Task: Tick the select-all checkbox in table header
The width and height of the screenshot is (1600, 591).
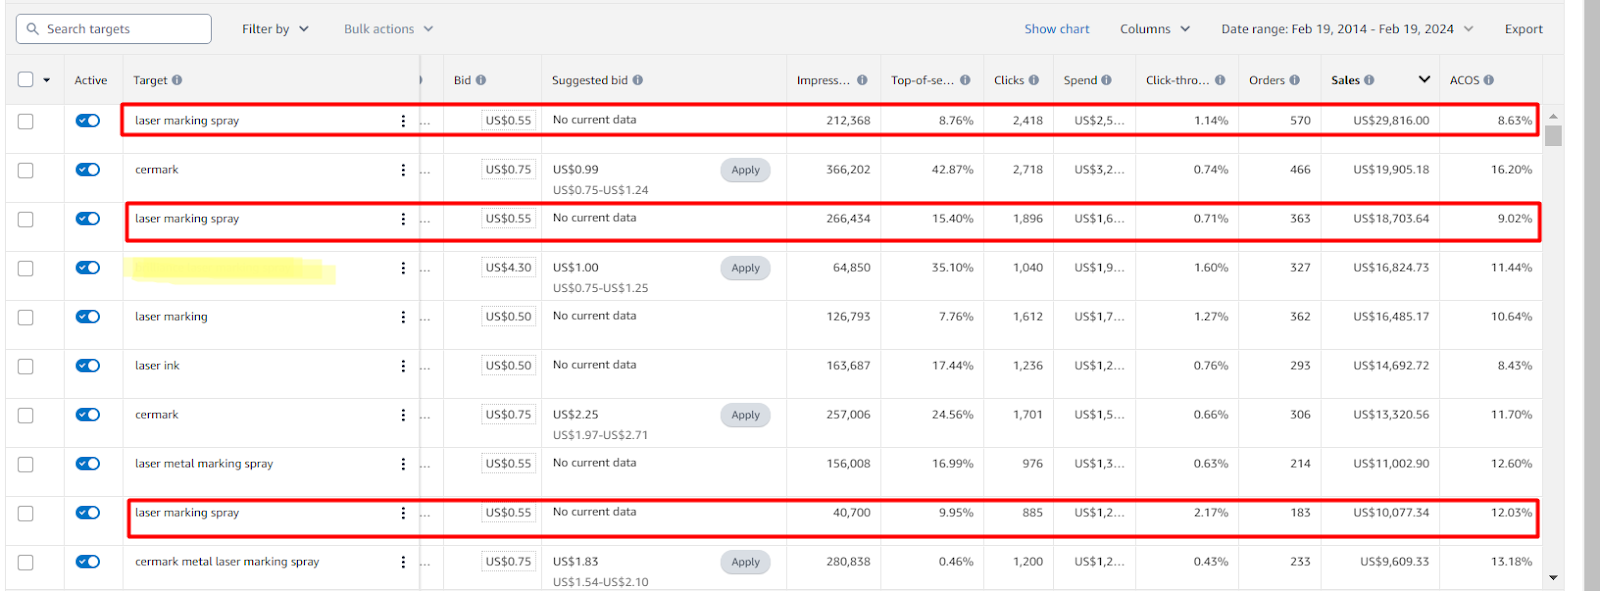Action: pos(26,79)
